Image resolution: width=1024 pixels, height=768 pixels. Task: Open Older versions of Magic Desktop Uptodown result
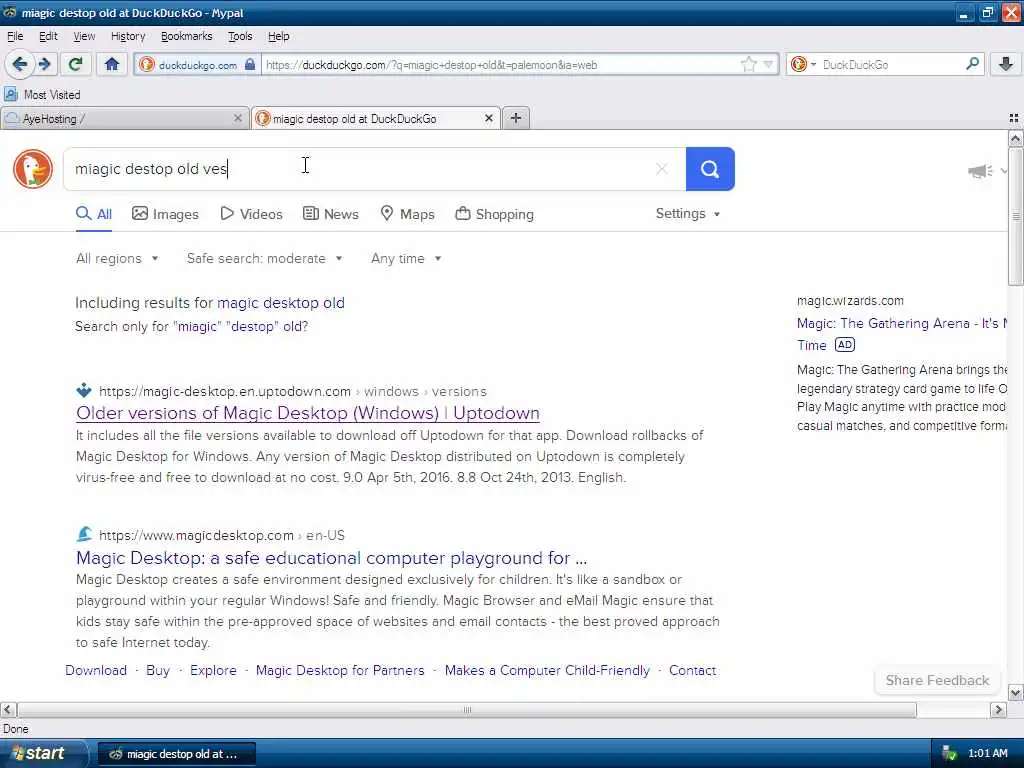308,413
